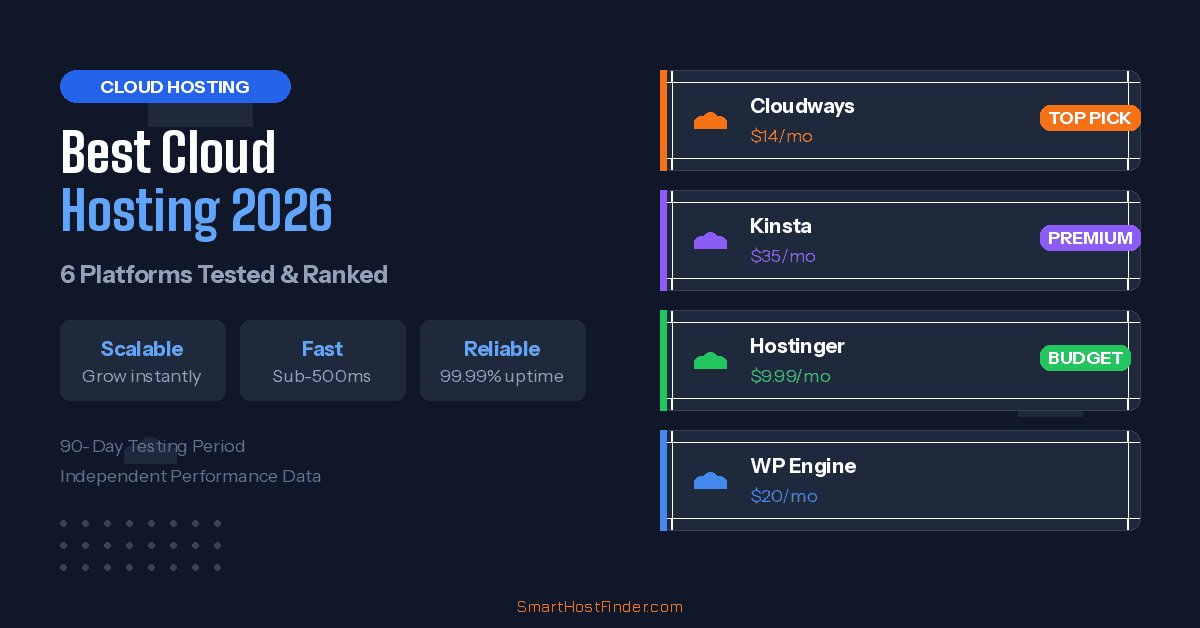This screenshot has width=1200, height=628.
Task: Click the TOP PICK badge on Cloudways card
Action: 1090,117
